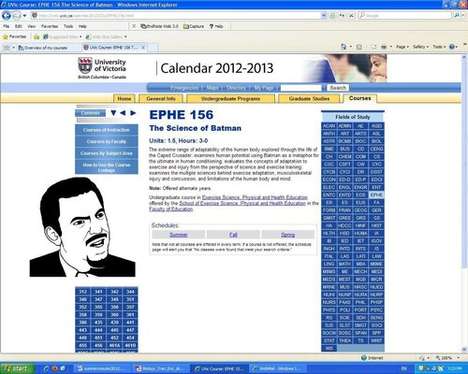Click the Favorites star button

pyautogui.click(x=14, y=37)
